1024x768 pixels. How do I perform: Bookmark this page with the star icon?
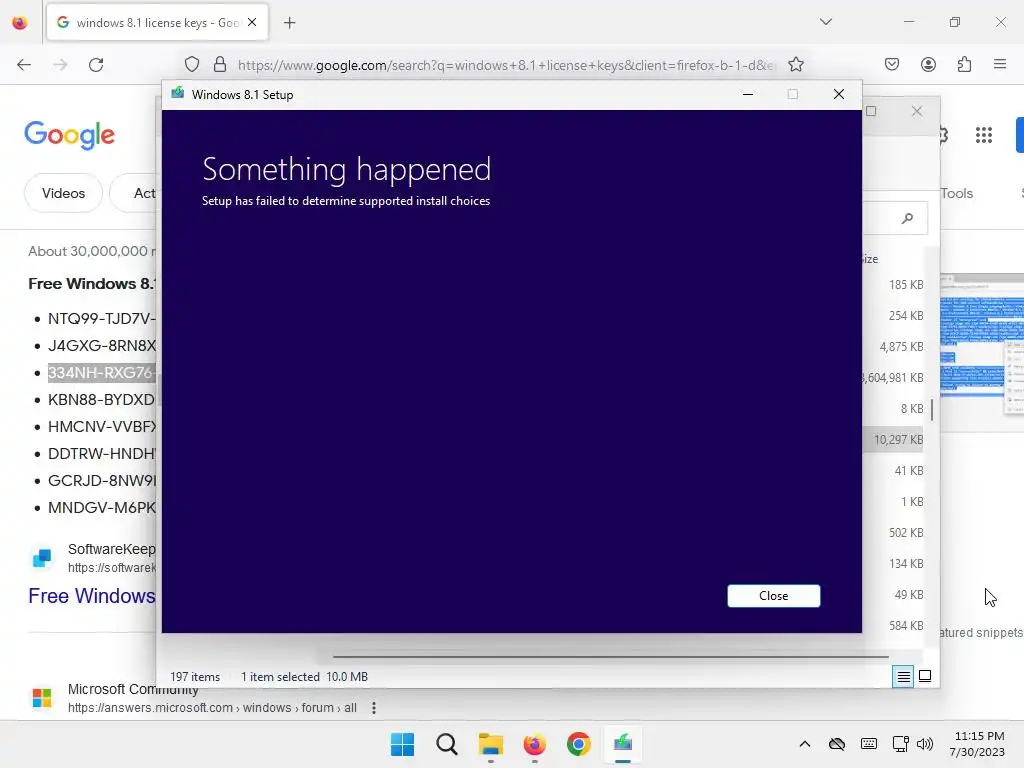795,65
